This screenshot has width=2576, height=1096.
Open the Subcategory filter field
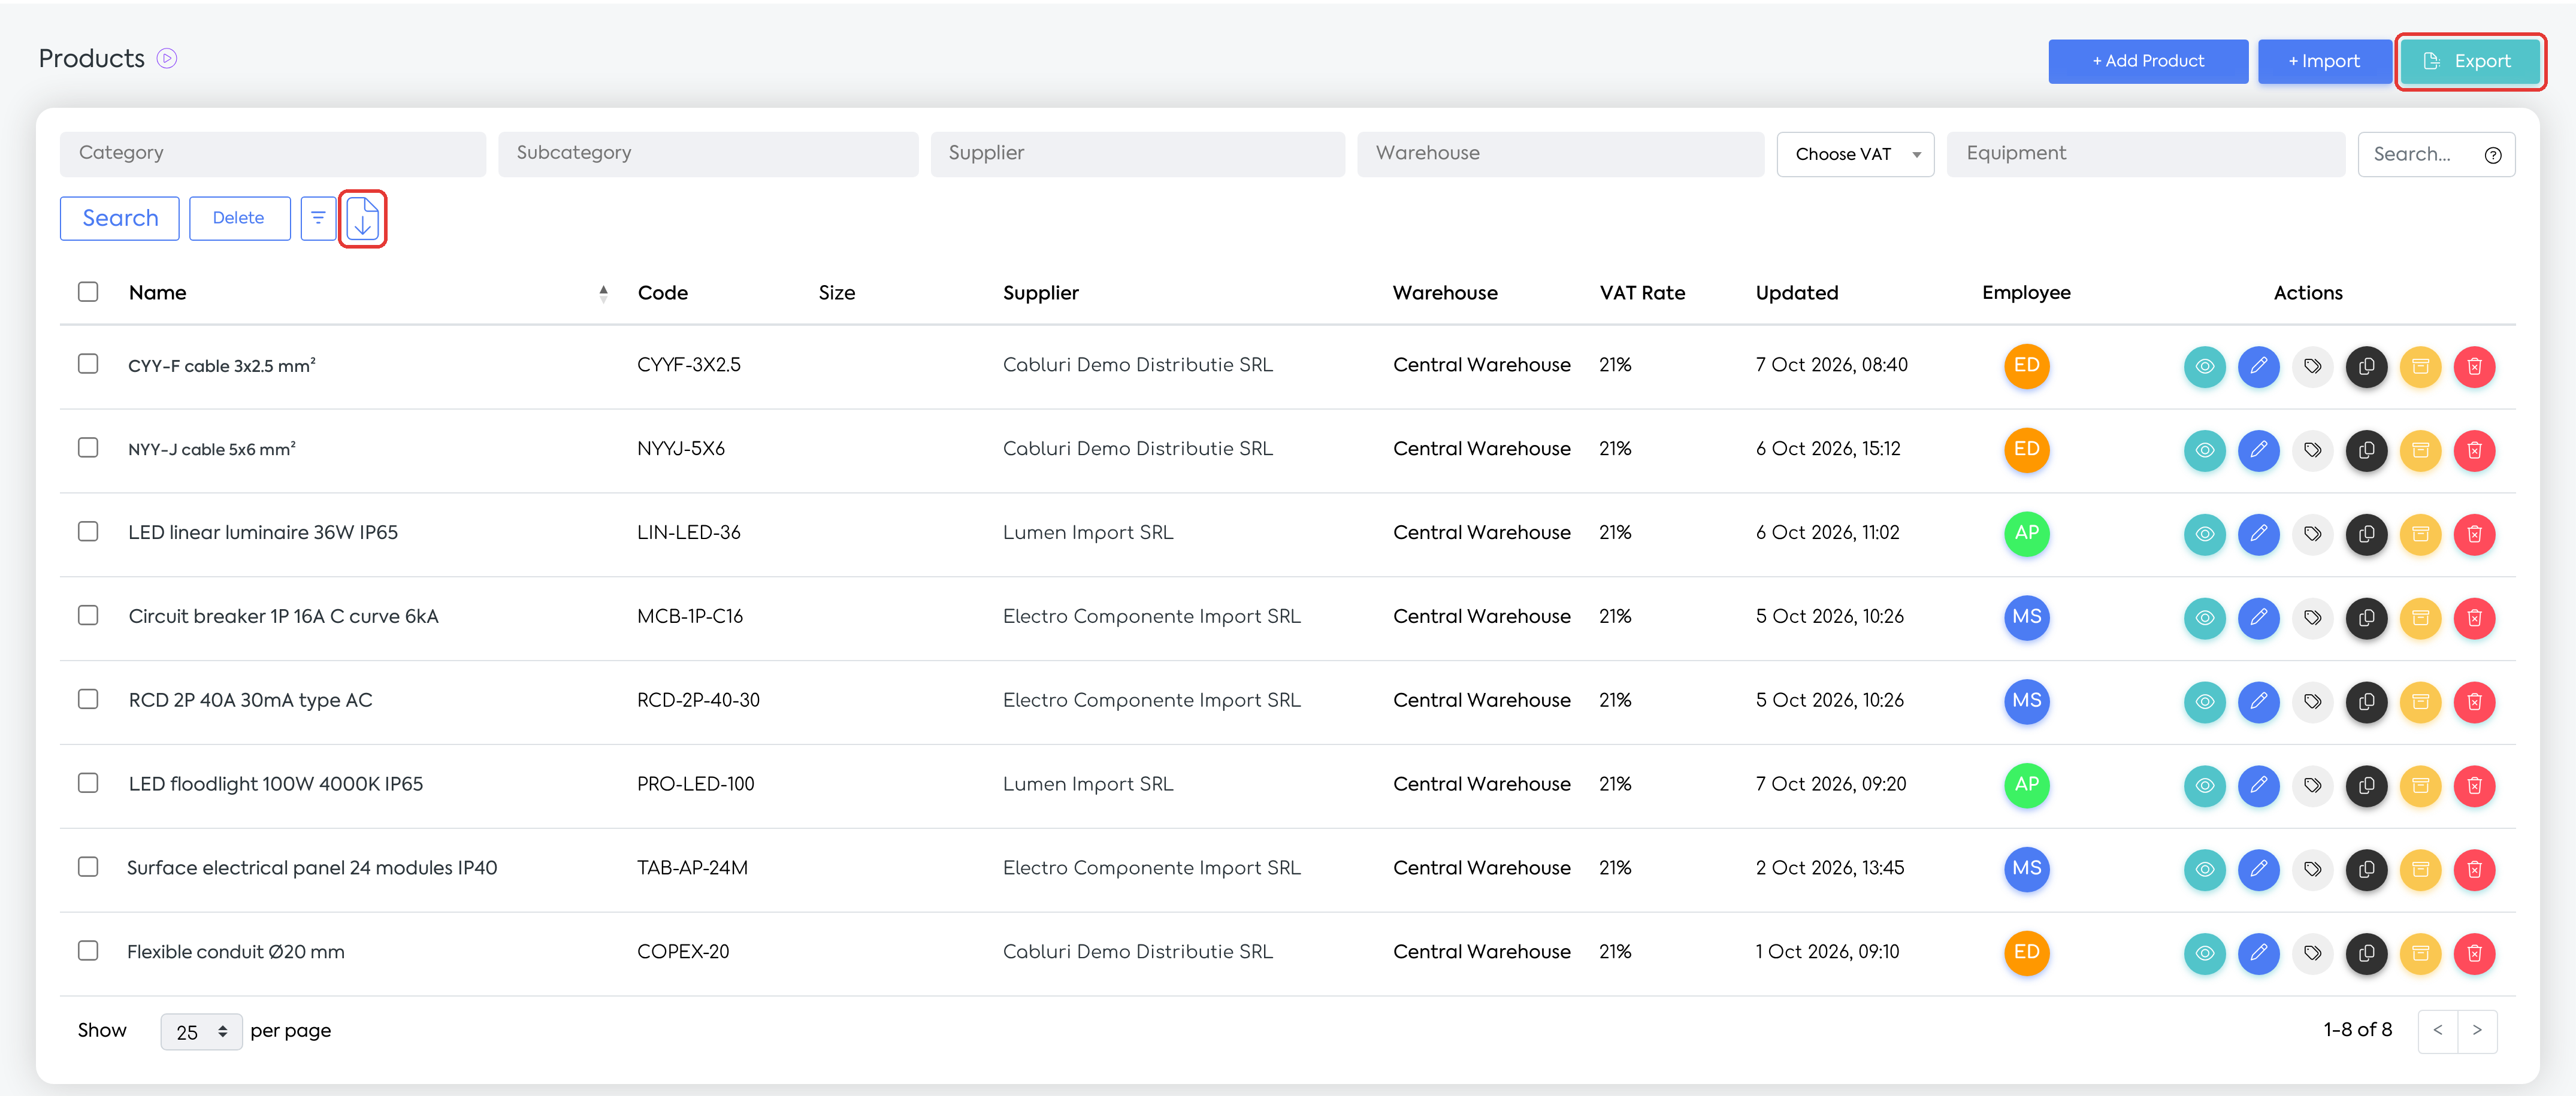click(x=708, y=154)
